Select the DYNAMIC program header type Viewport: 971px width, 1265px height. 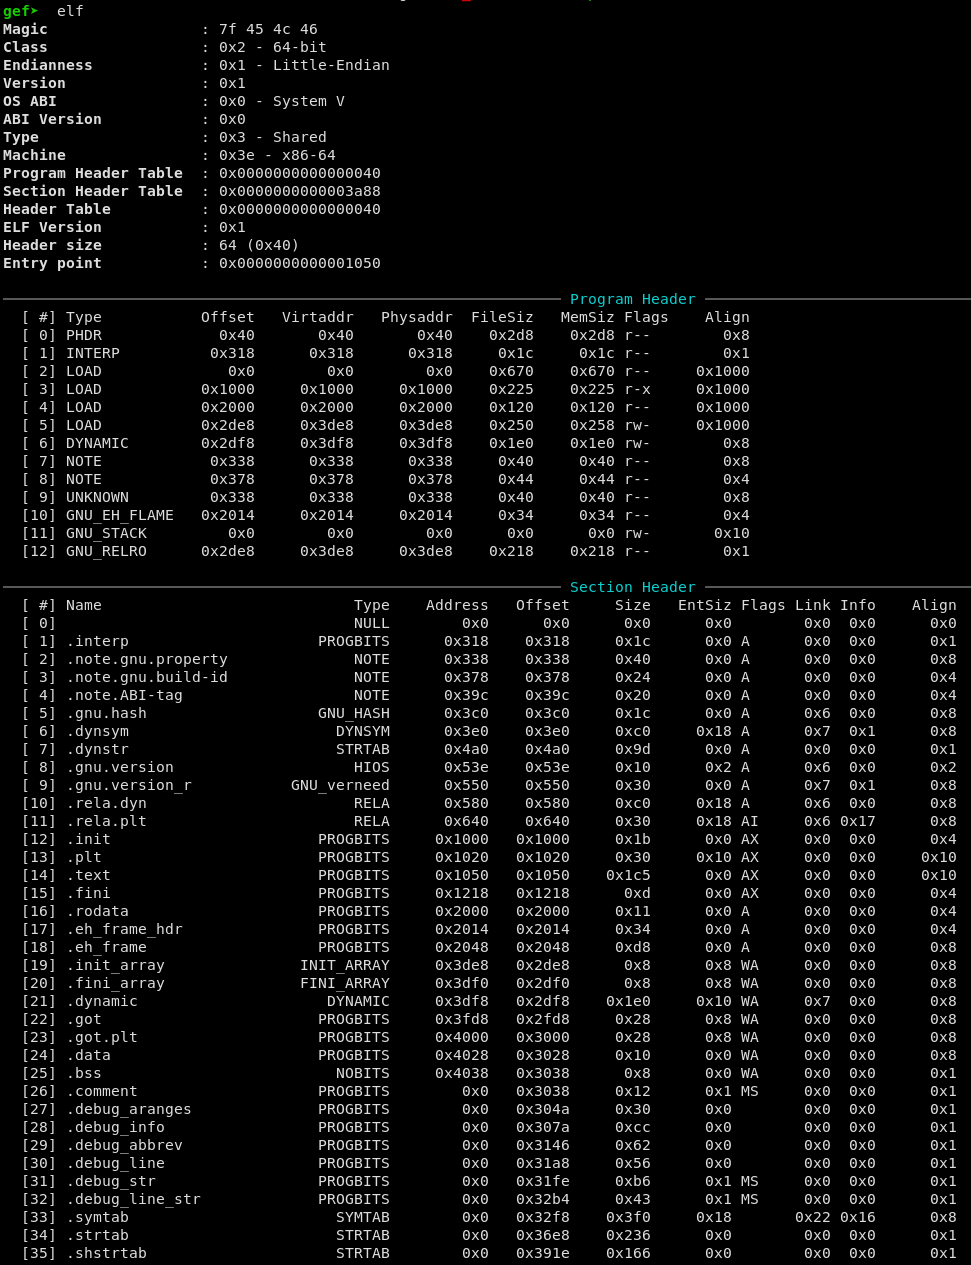pos(97,443)
